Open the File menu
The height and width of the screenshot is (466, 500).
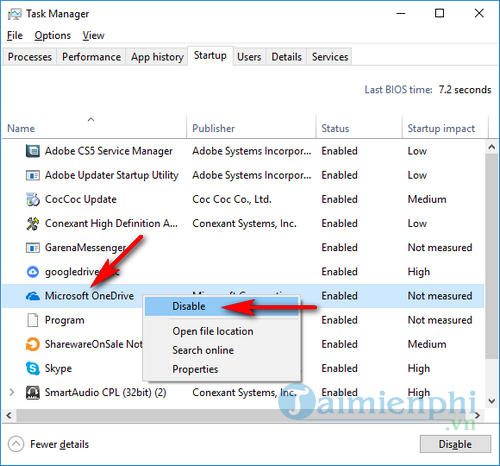(x=15, y=35)
